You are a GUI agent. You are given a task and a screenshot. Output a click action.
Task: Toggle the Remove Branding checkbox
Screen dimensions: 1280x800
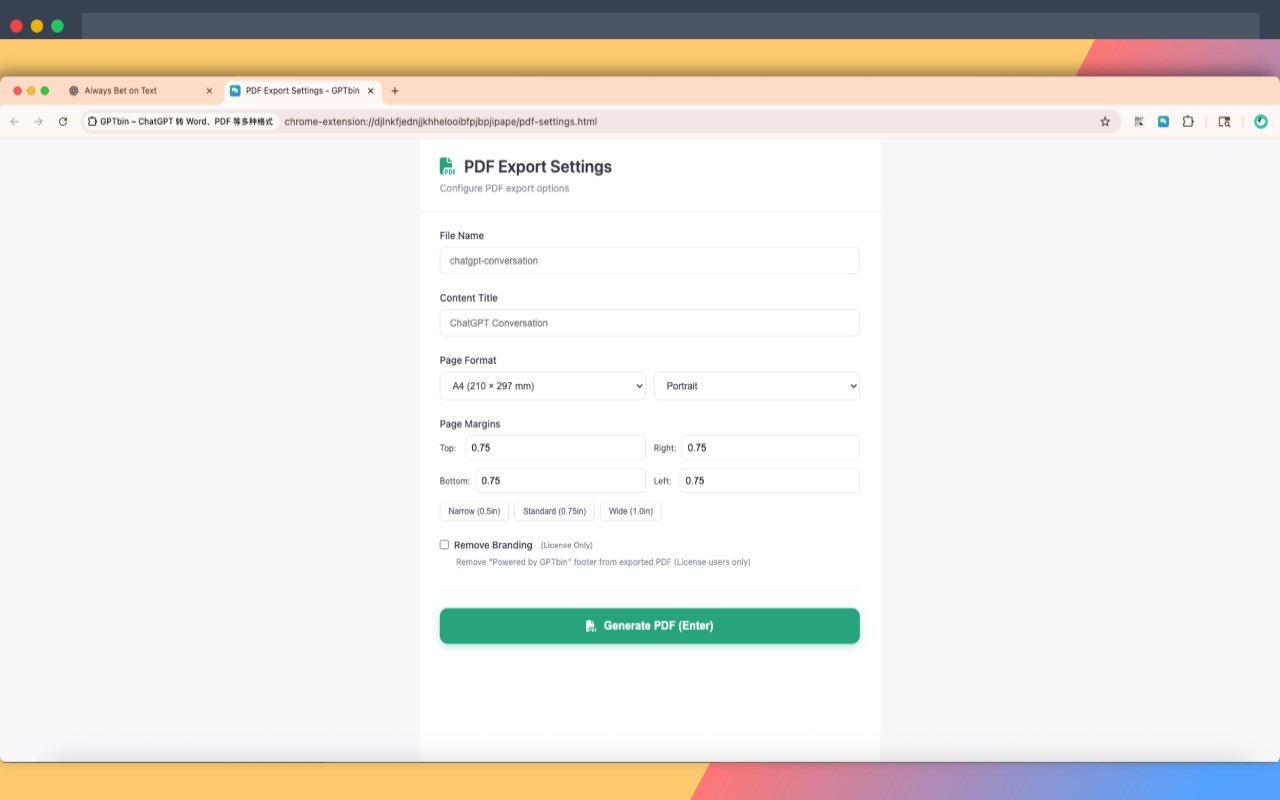point(444,545)
